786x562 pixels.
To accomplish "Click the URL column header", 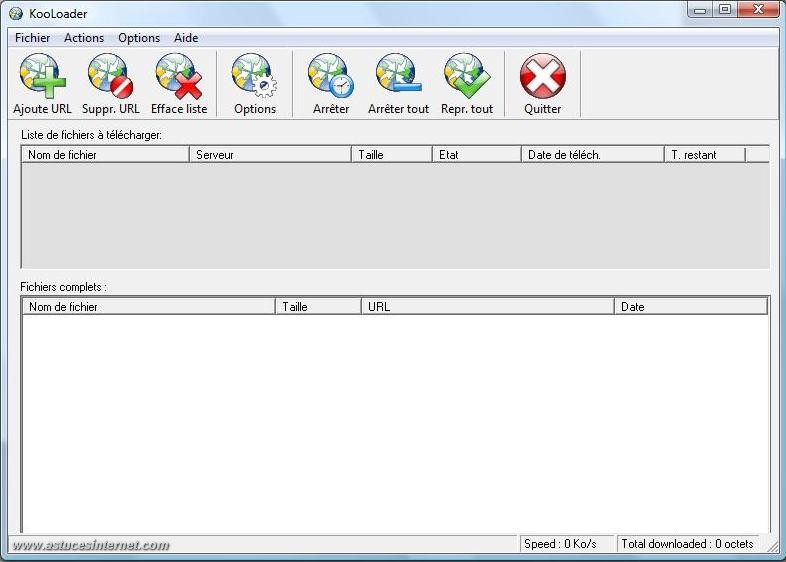I will click(488, 307).
